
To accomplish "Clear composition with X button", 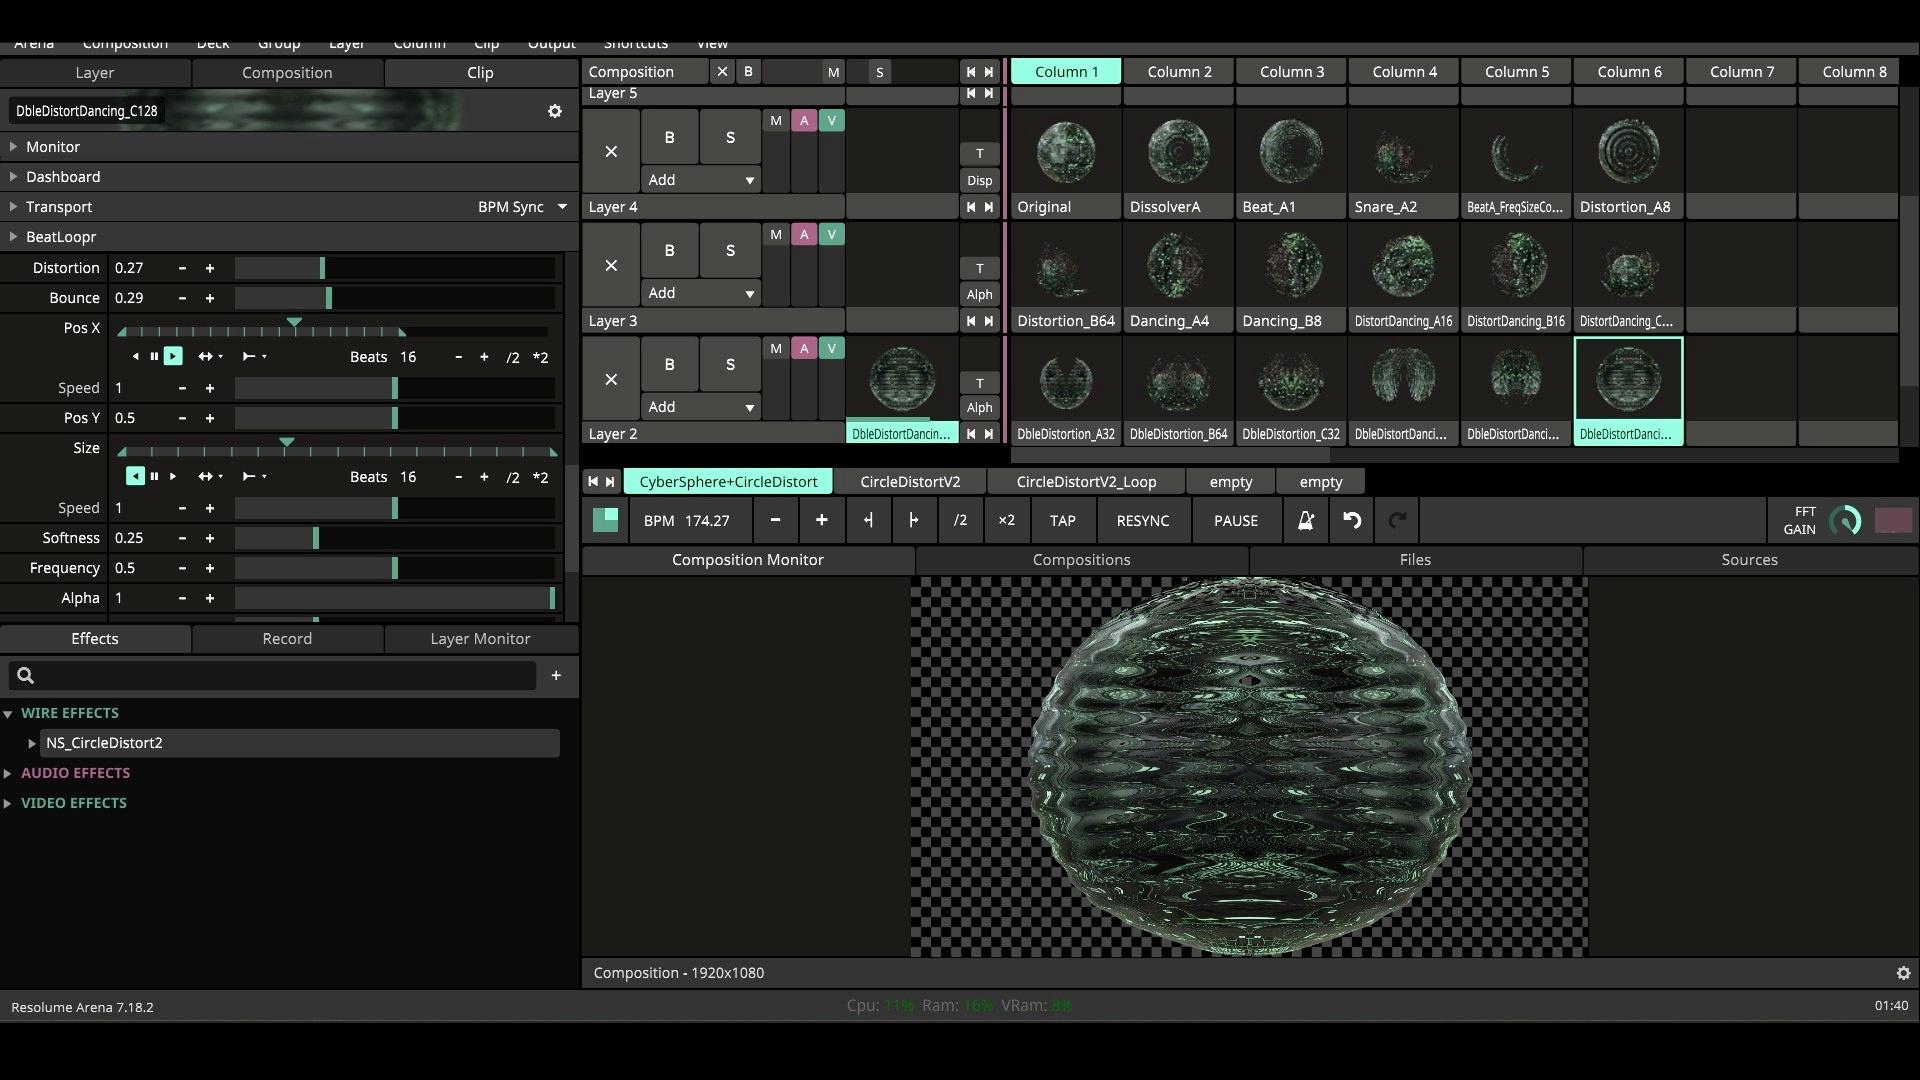I will pos(722,72).
